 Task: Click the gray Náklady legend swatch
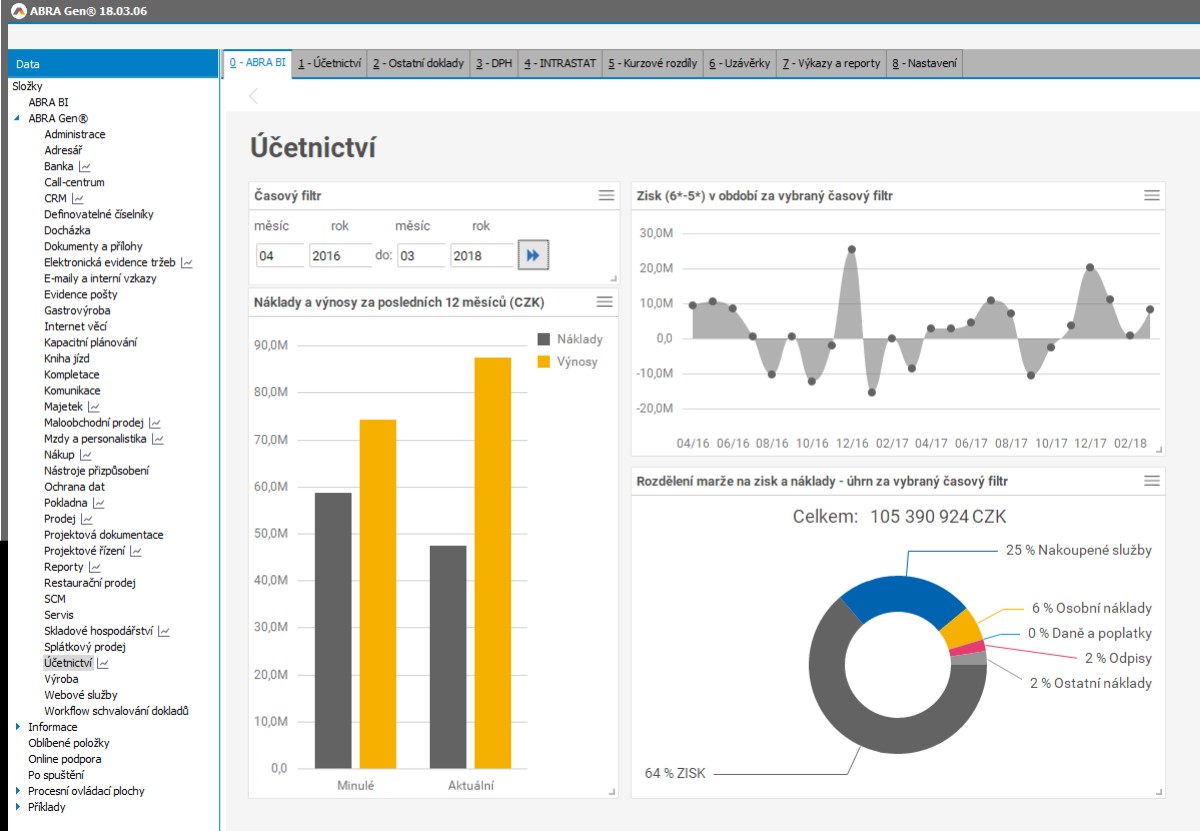544,339
